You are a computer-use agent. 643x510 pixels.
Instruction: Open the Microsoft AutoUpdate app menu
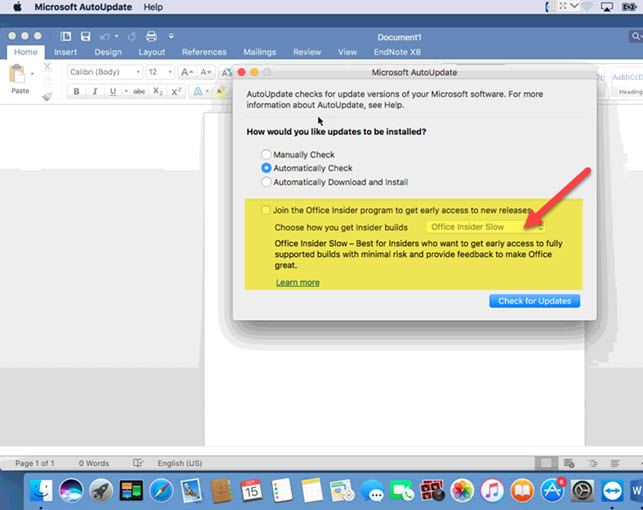pyautogui.click(x=83, y=7)
